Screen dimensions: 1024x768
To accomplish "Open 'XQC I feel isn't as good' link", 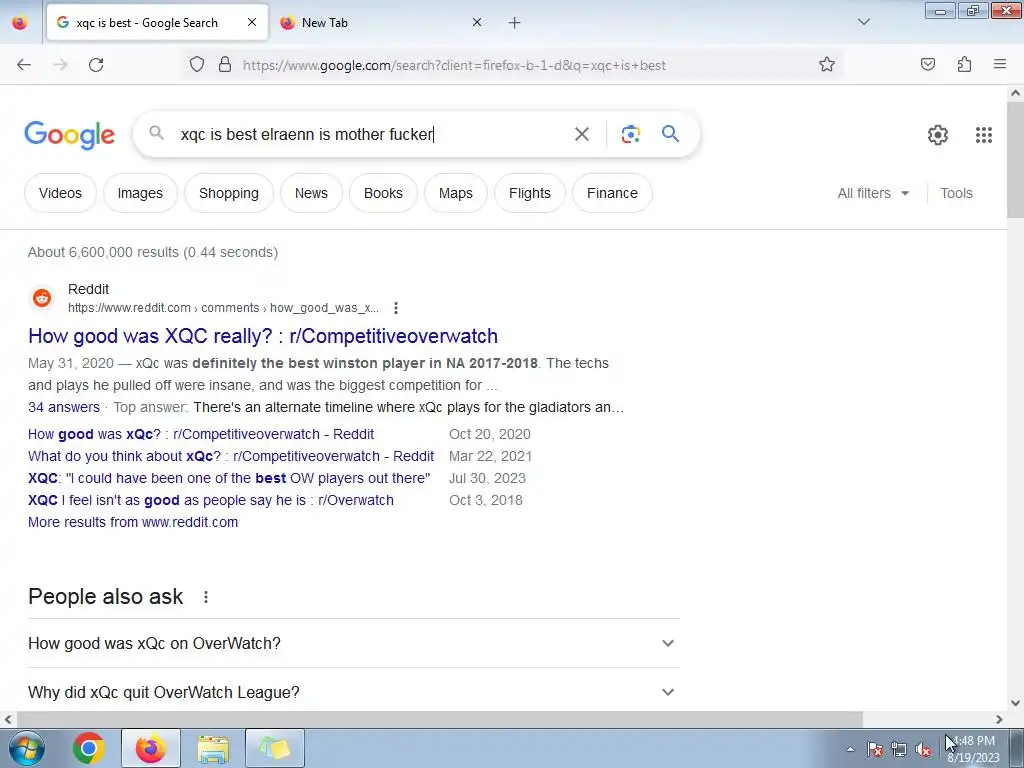I will [211, 500].
